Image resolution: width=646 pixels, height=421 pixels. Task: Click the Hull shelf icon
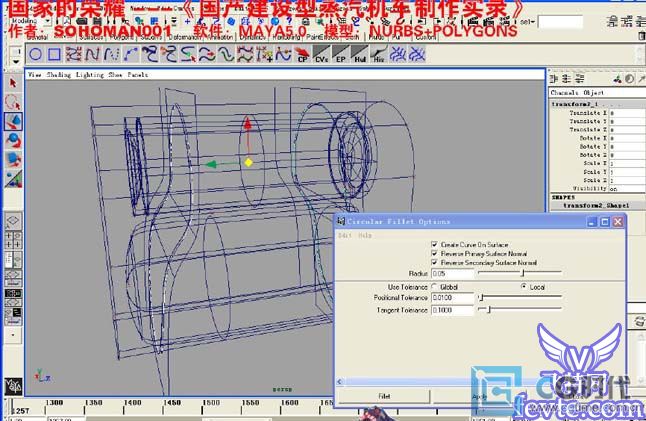360,54
